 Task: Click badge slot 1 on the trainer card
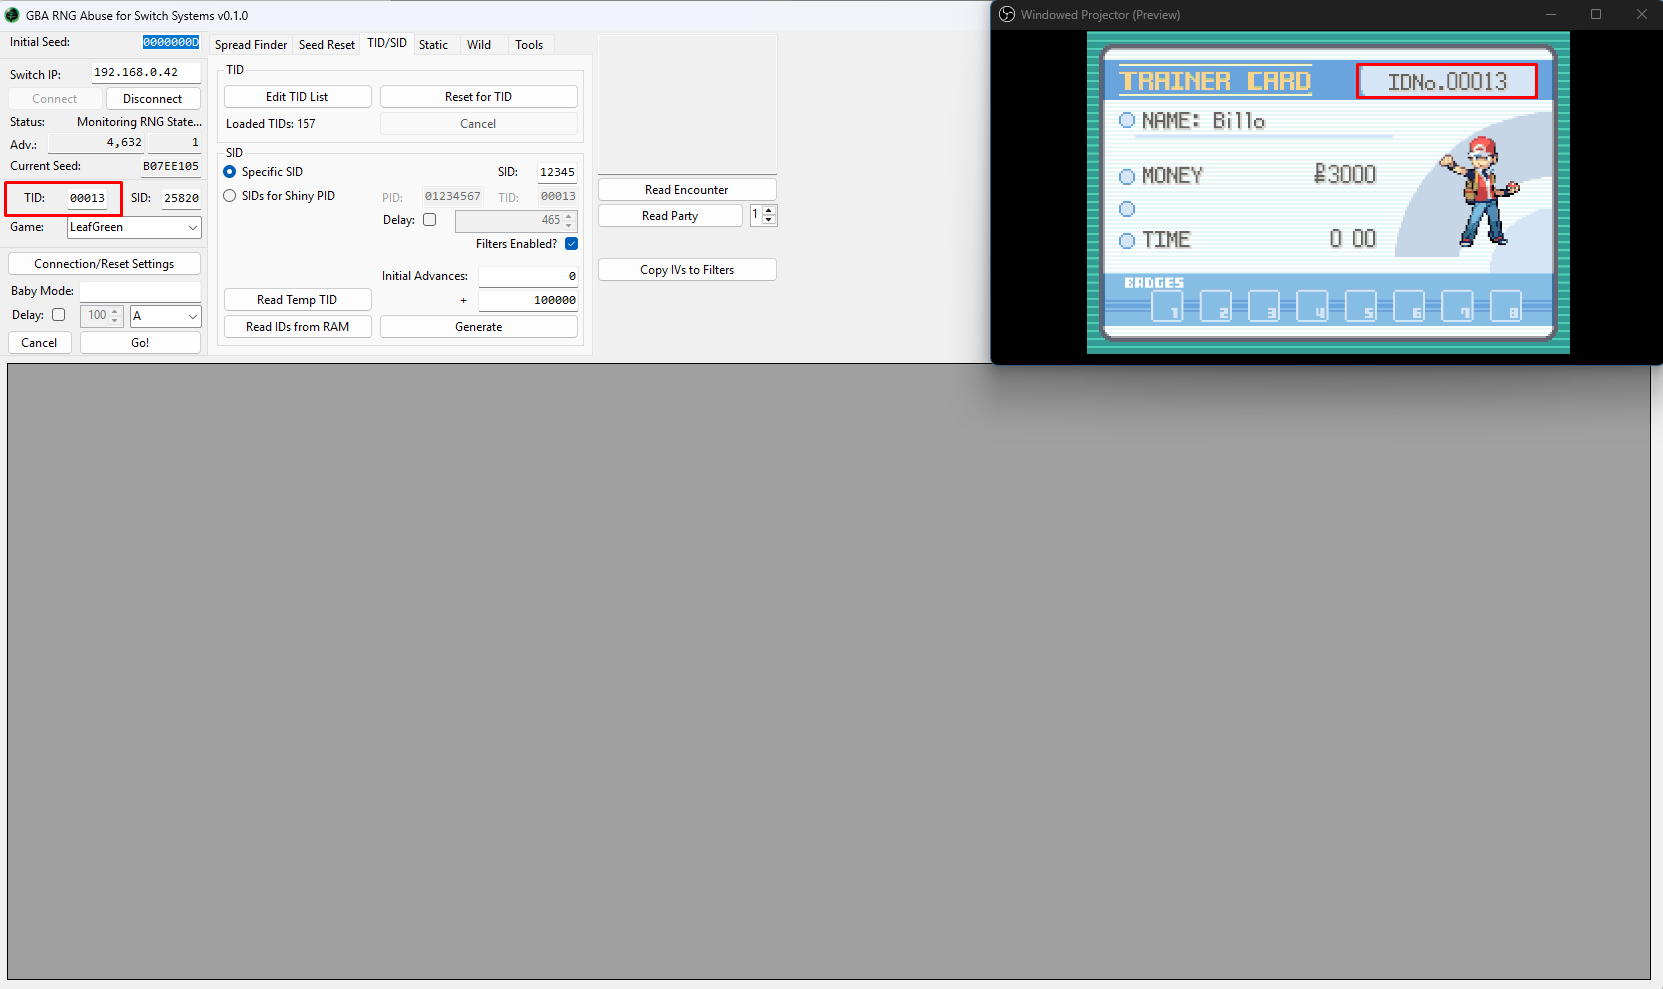(1166, 306)
